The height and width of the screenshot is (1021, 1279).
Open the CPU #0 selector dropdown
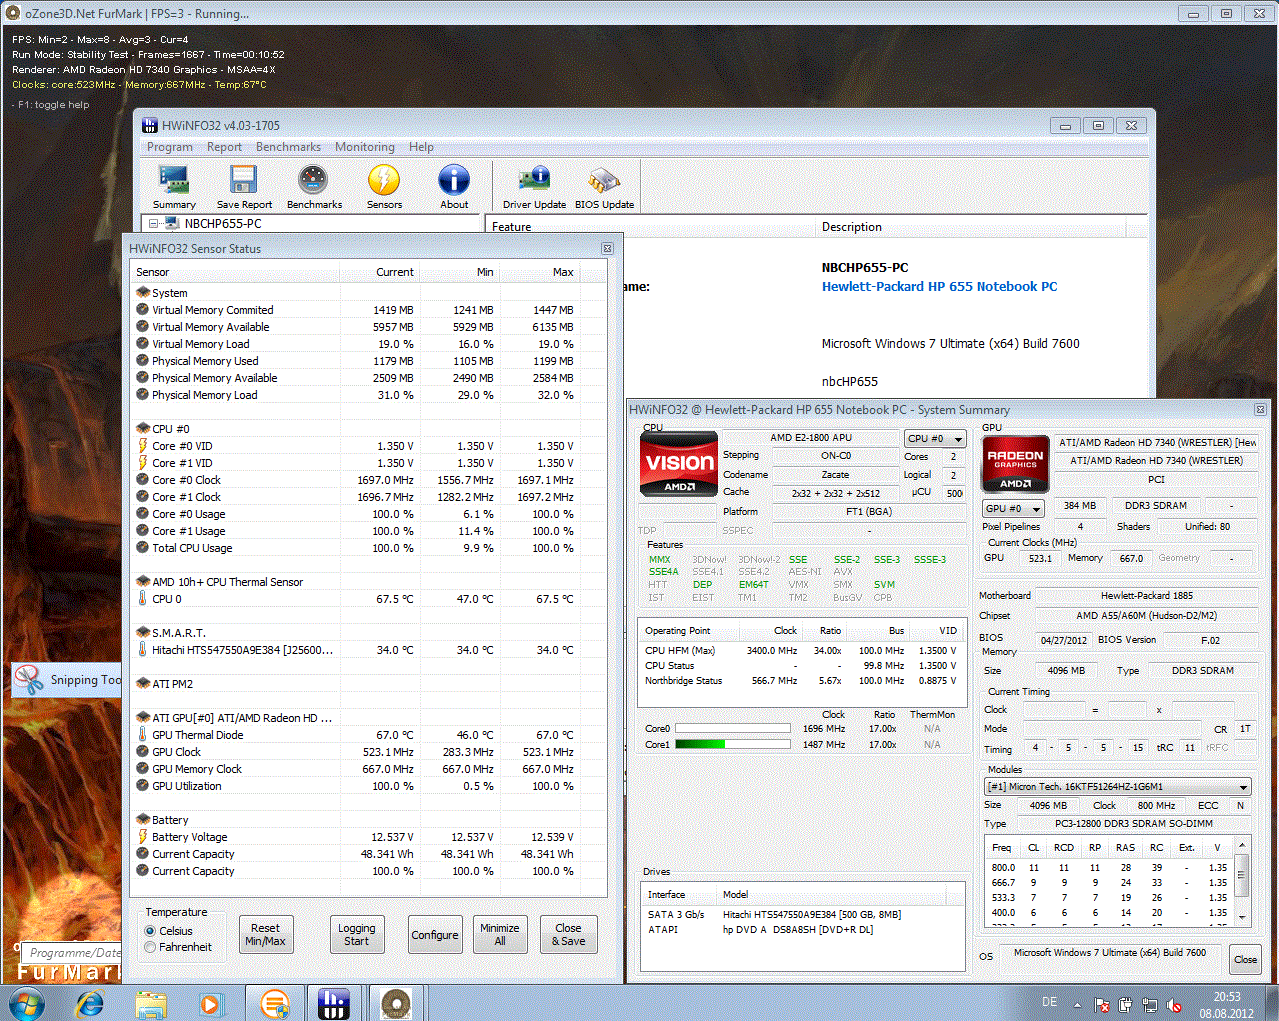[936, 438]
